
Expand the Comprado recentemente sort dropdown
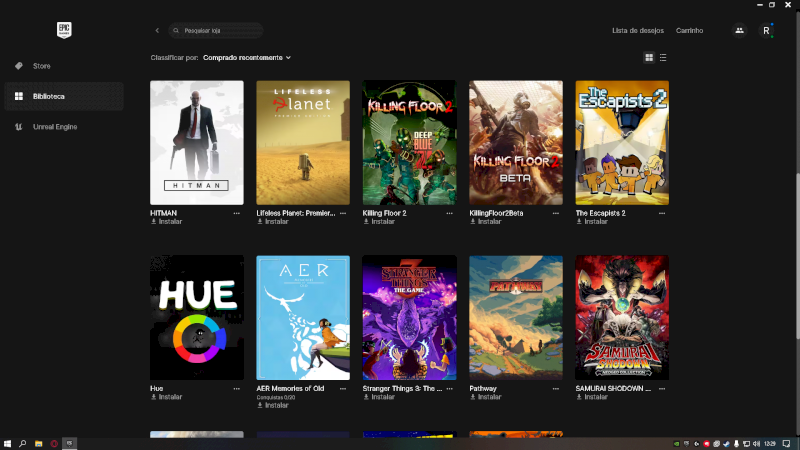pos(247,58)
